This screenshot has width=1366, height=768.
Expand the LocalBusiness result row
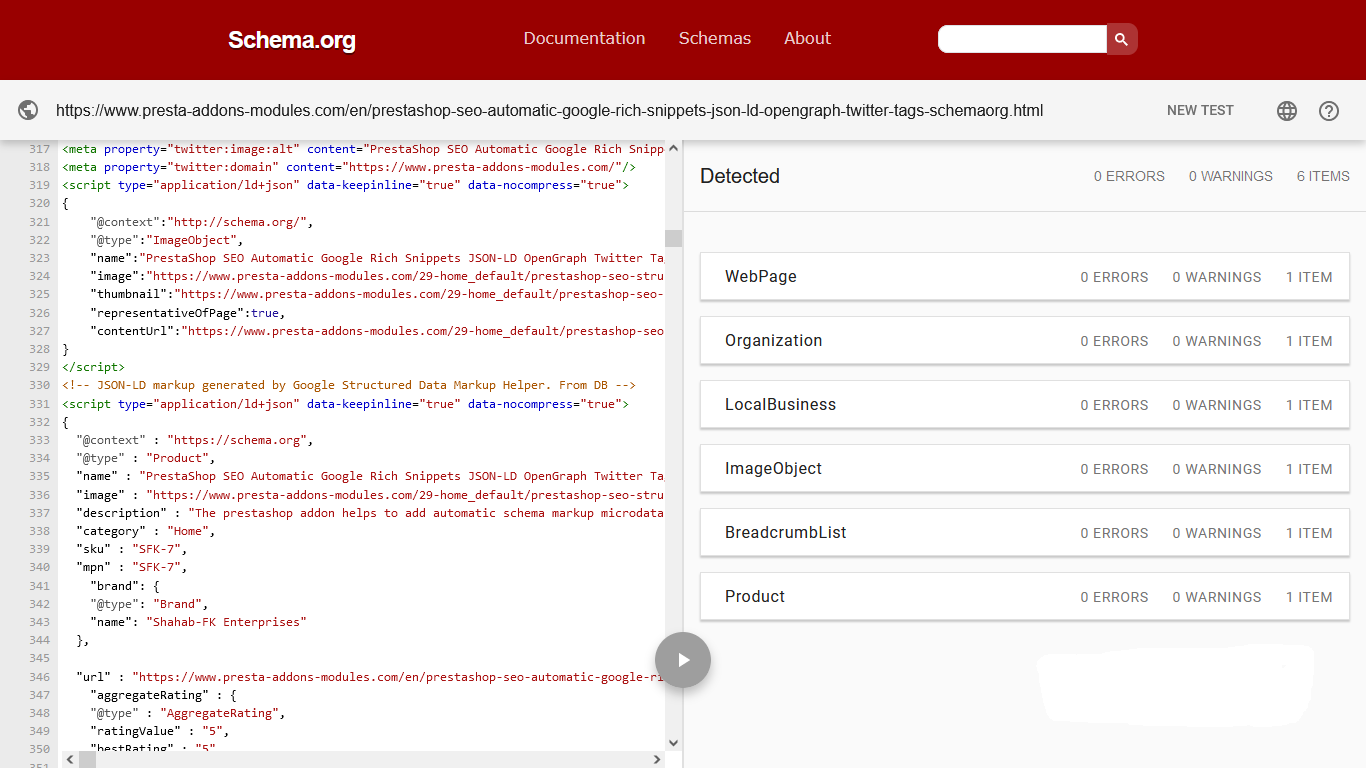tap(1024, 405)
